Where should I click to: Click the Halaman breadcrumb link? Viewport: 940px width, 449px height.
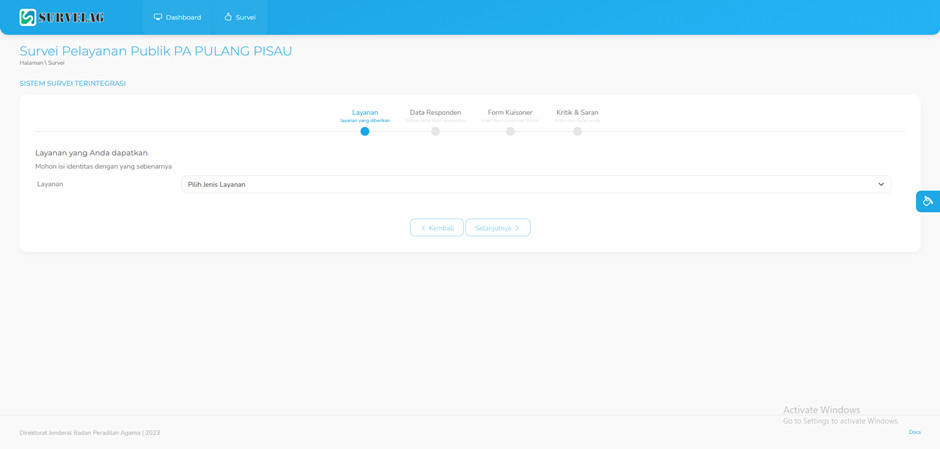(x=31, y=63)
